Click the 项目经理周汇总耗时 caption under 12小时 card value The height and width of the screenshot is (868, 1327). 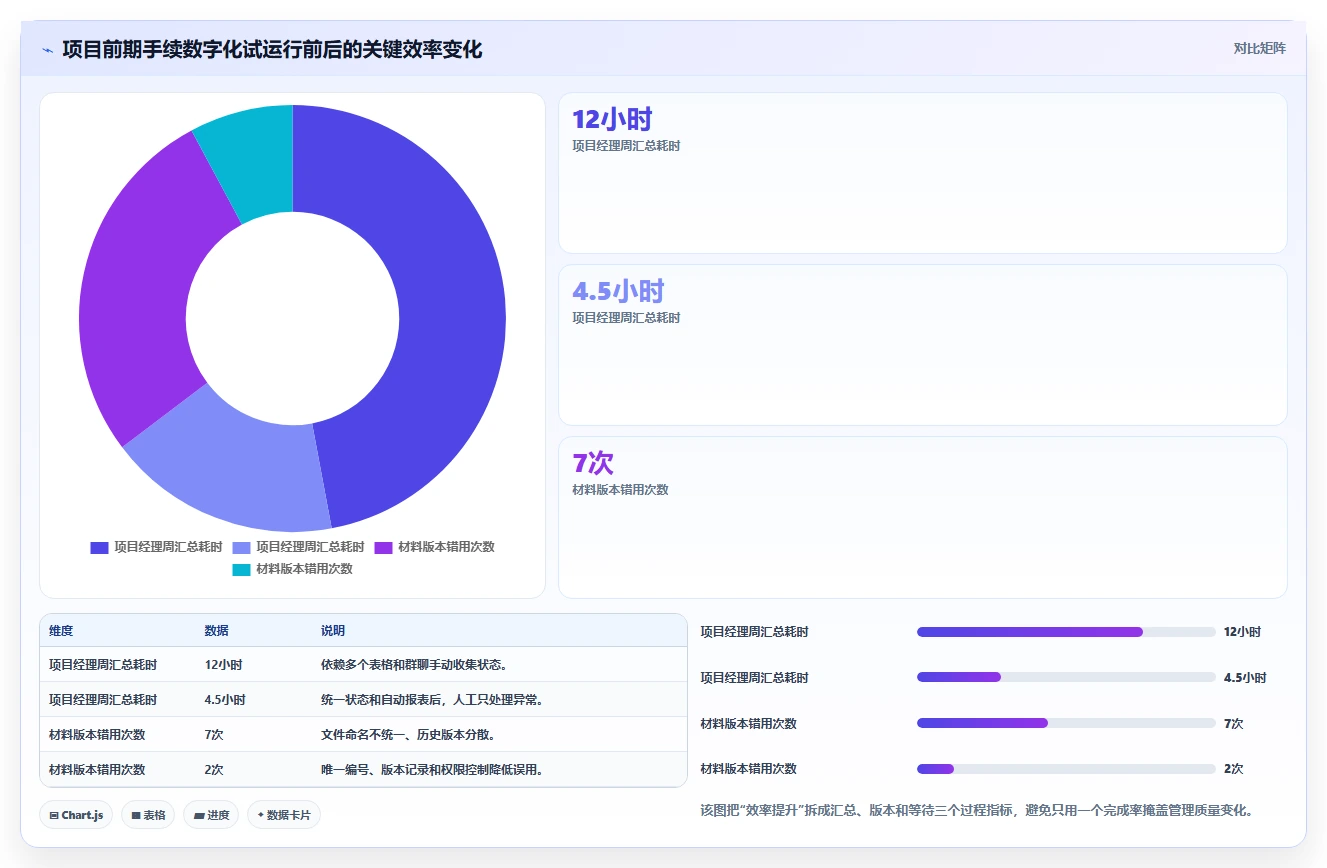coord(626,146)
